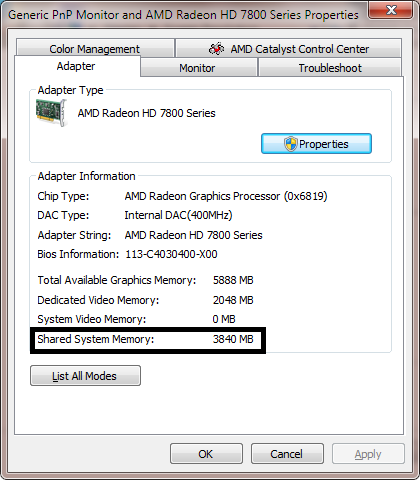Image resolution: width=420 pixels, height=480 pixels.
Task: Click List All Modes button
Action: (85, 376)
